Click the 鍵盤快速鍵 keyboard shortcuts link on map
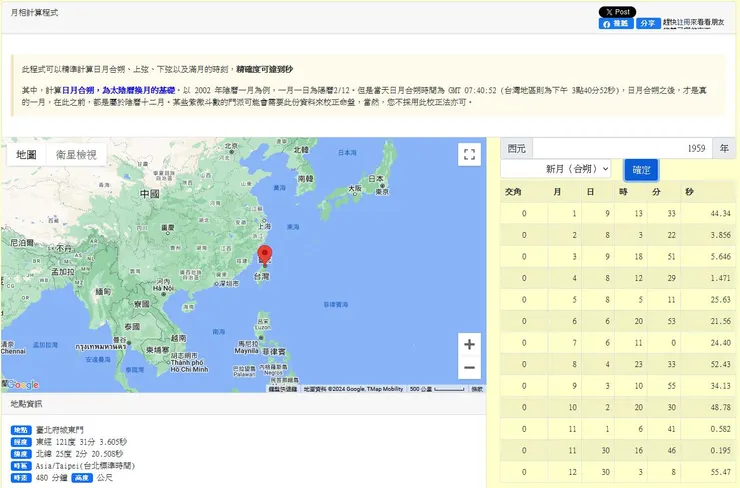 [x=284, y=388]
